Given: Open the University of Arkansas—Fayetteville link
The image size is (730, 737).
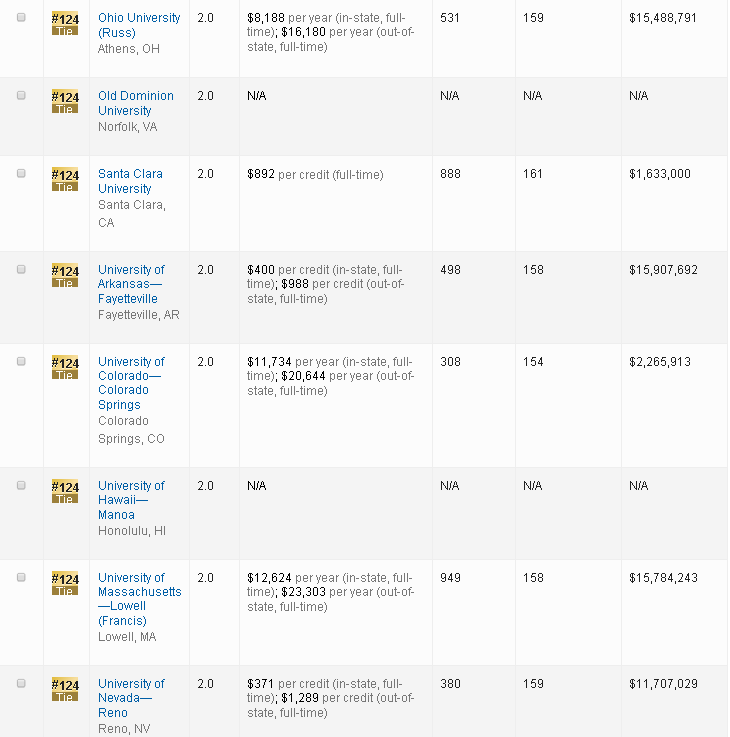Looking at the screenshot, I should coord(131,284).
